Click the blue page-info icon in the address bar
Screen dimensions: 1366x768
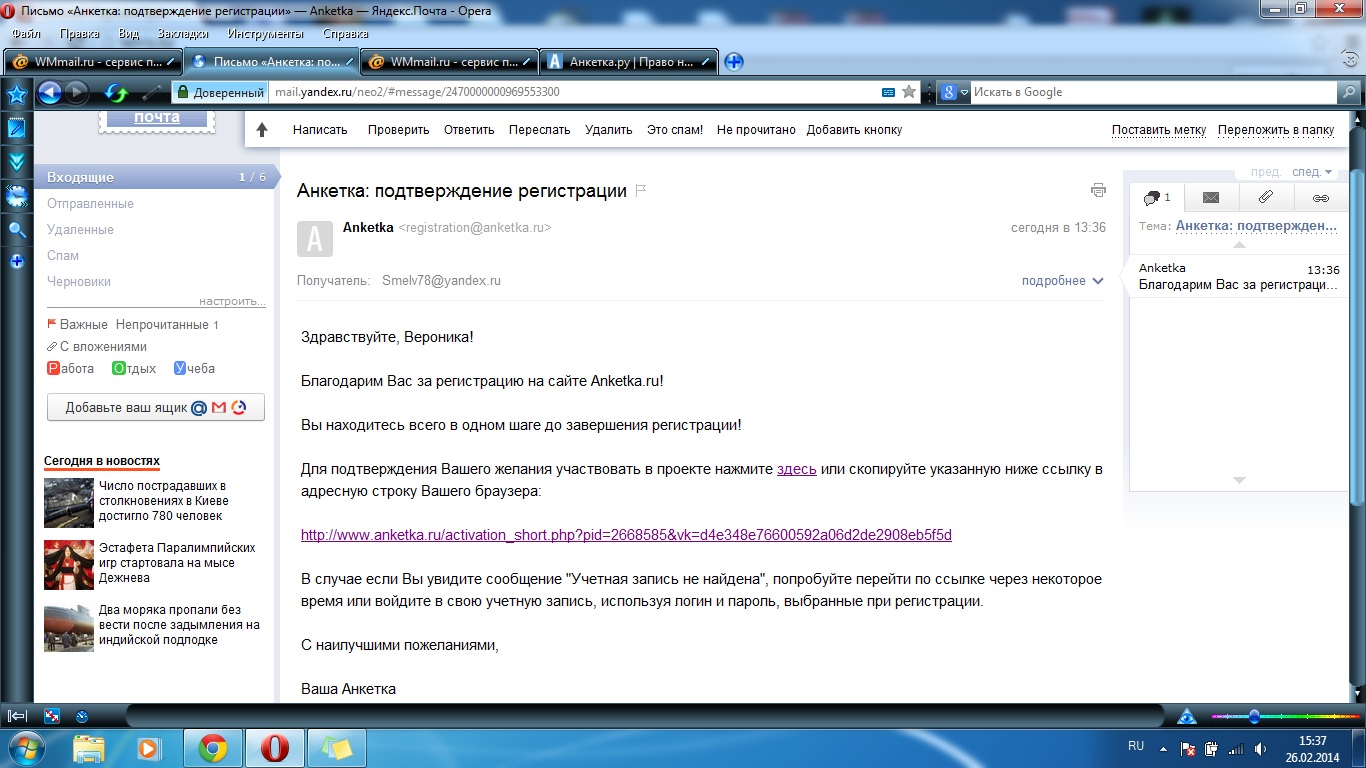[x=888, y=92]
